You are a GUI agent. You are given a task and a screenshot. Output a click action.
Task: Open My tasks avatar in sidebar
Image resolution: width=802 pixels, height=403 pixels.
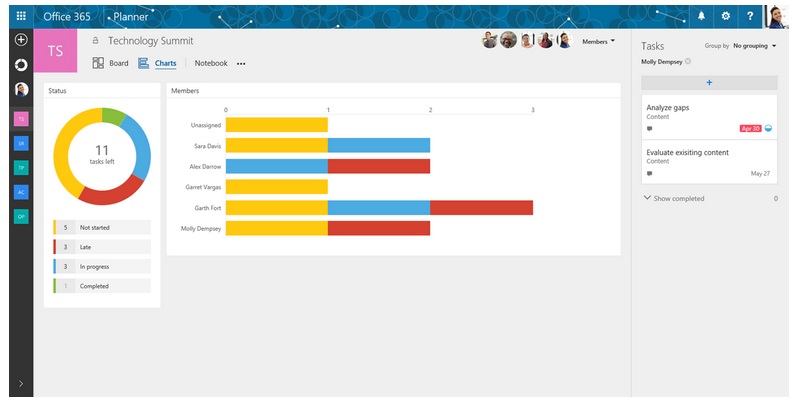(21, 89)
